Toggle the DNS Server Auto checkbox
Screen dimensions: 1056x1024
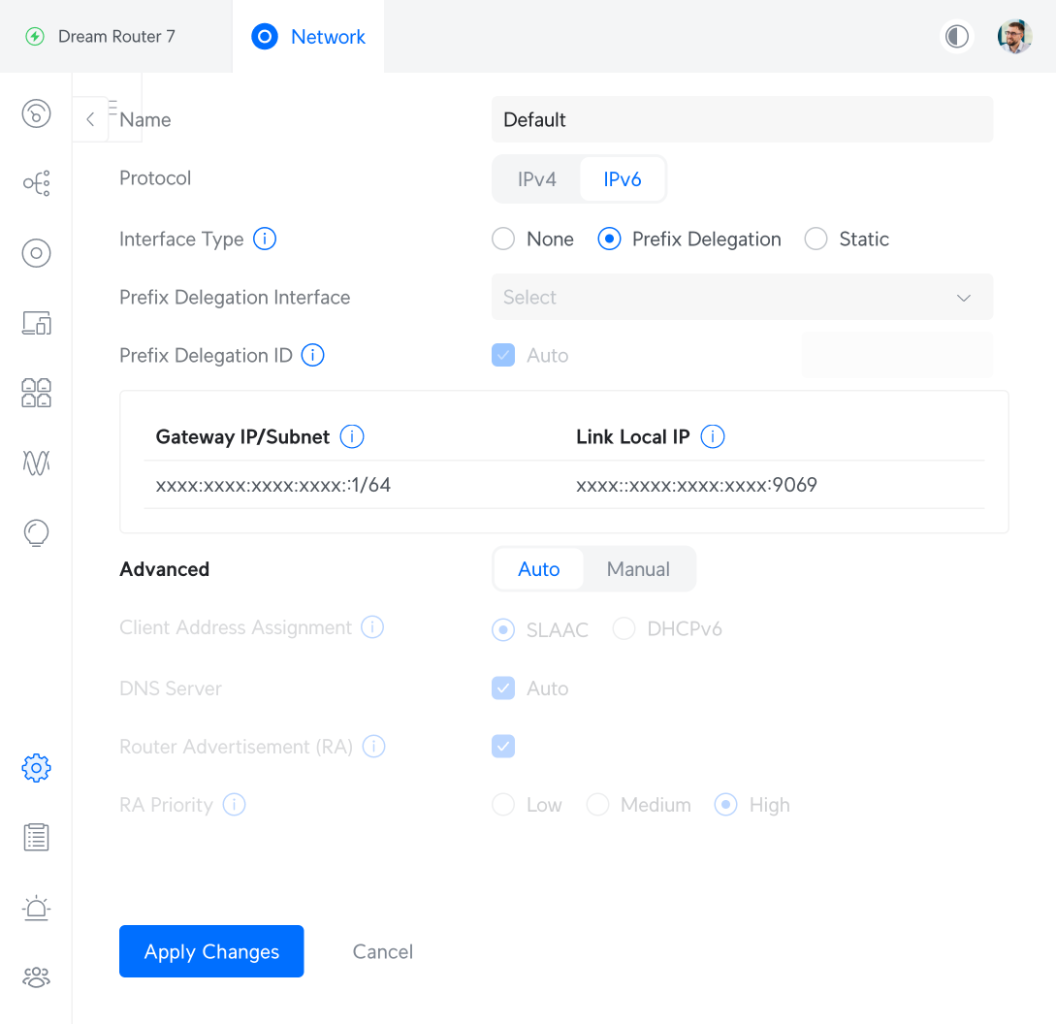(503, 688)
